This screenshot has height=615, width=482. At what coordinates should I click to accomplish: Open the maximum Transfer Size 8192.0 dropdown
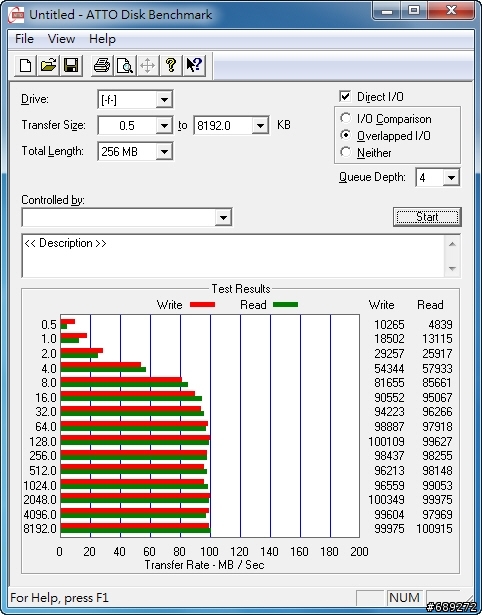tap(260, 126)
